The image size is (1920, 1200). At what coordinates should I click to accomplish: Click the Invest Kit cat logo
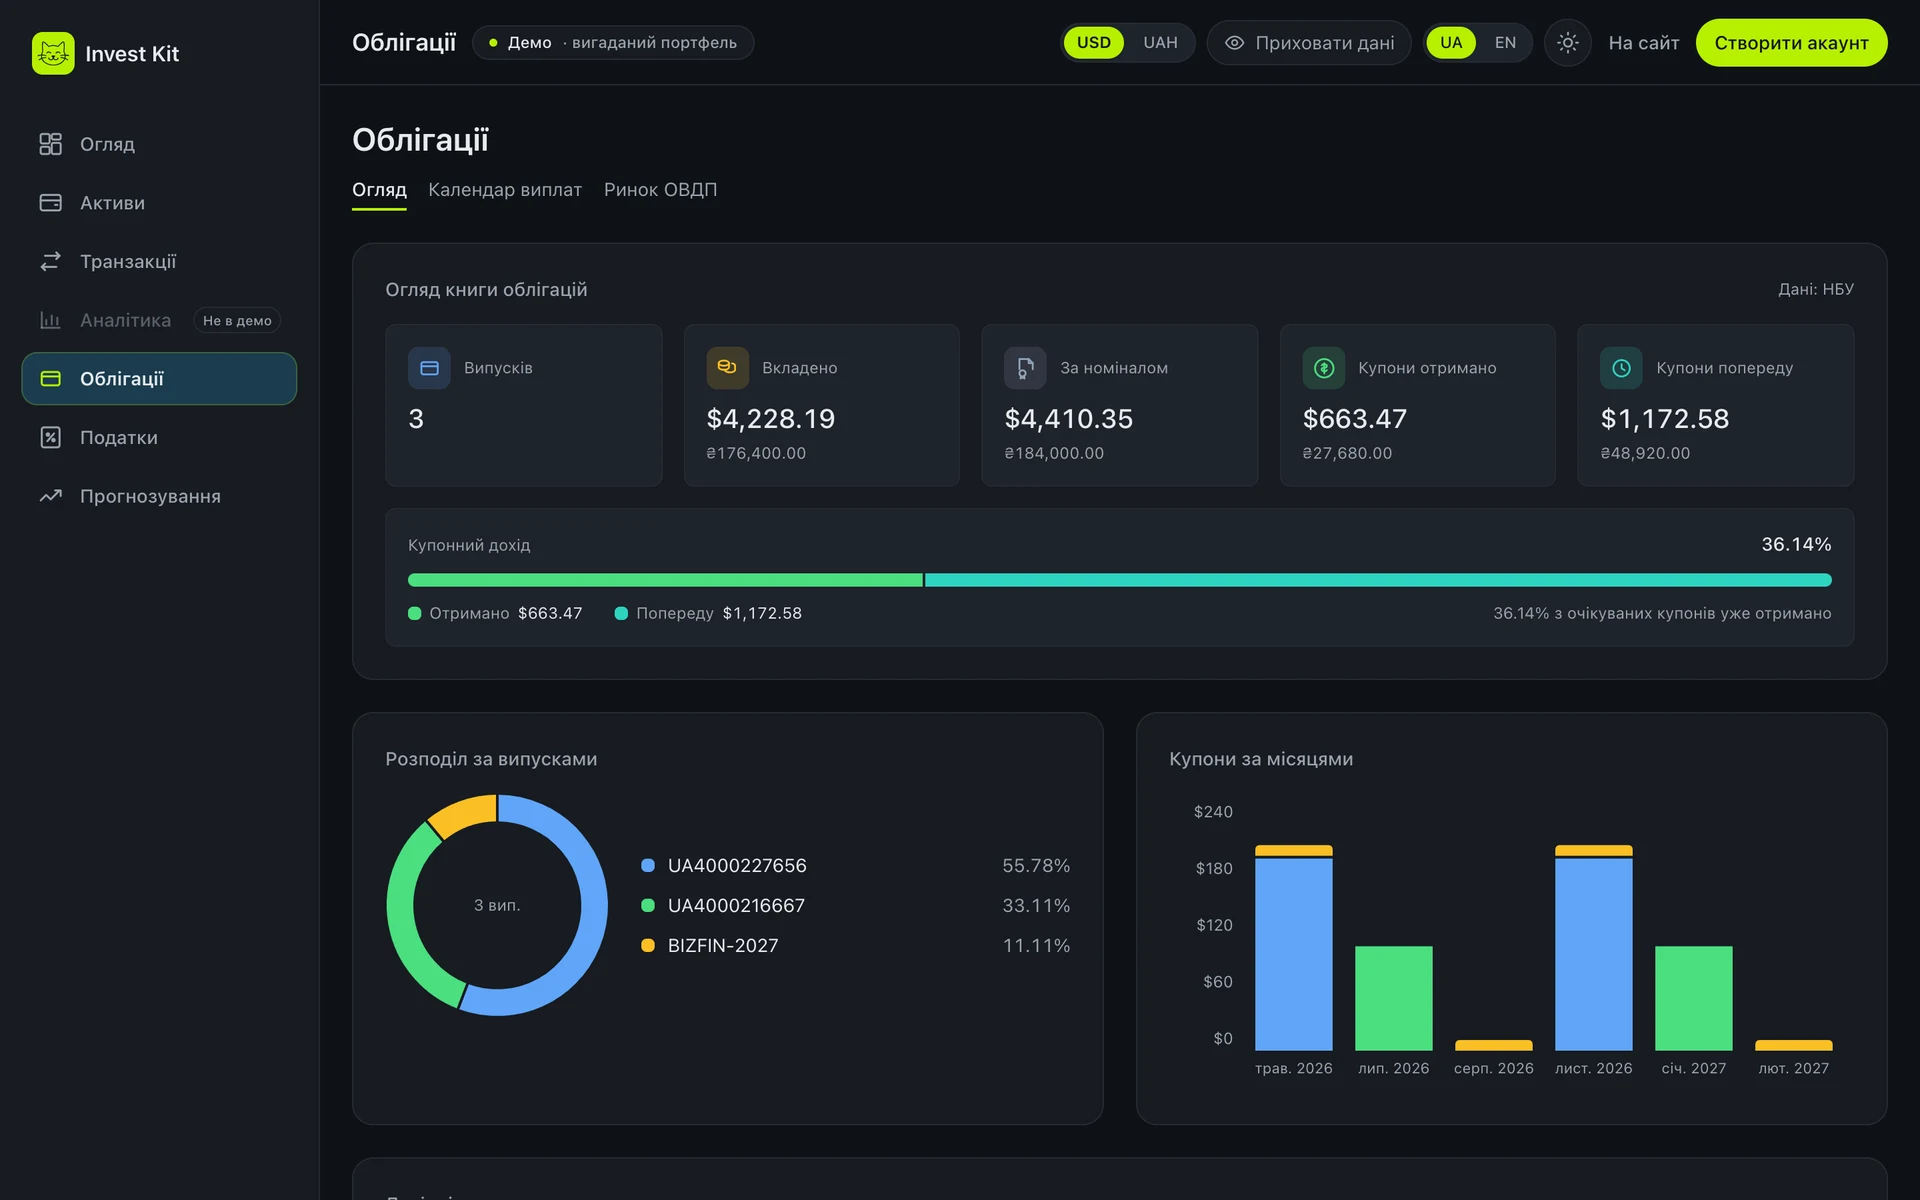(x=53, y=53)
